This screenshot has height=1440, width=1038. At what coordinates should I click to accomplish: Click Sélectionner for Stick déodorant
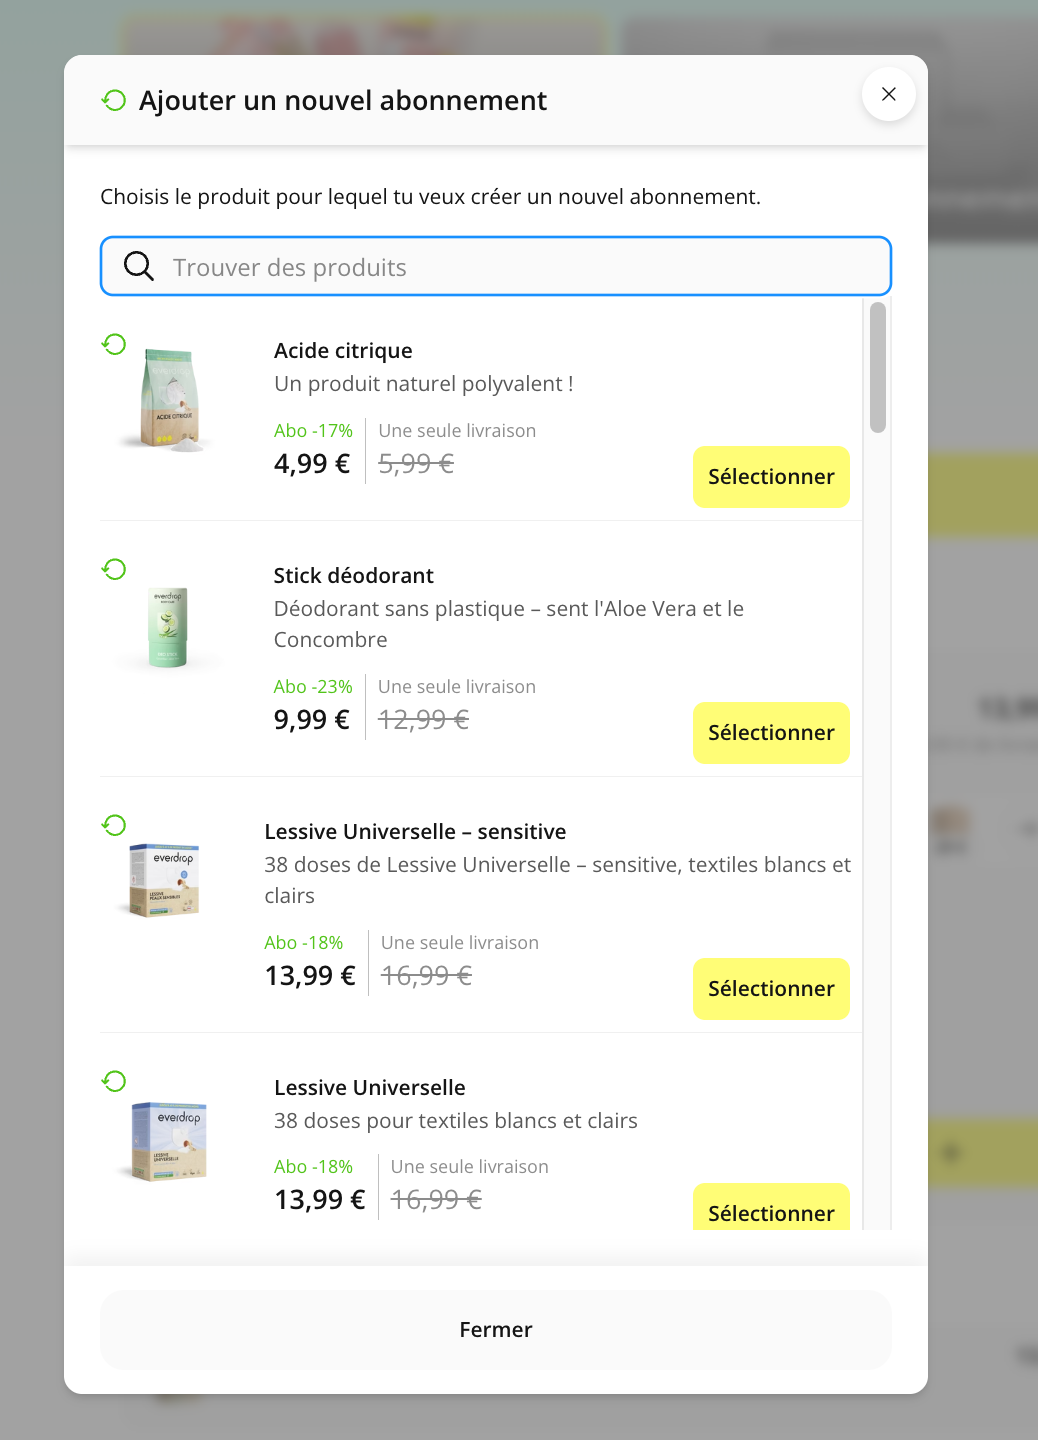tap(770, 732)
